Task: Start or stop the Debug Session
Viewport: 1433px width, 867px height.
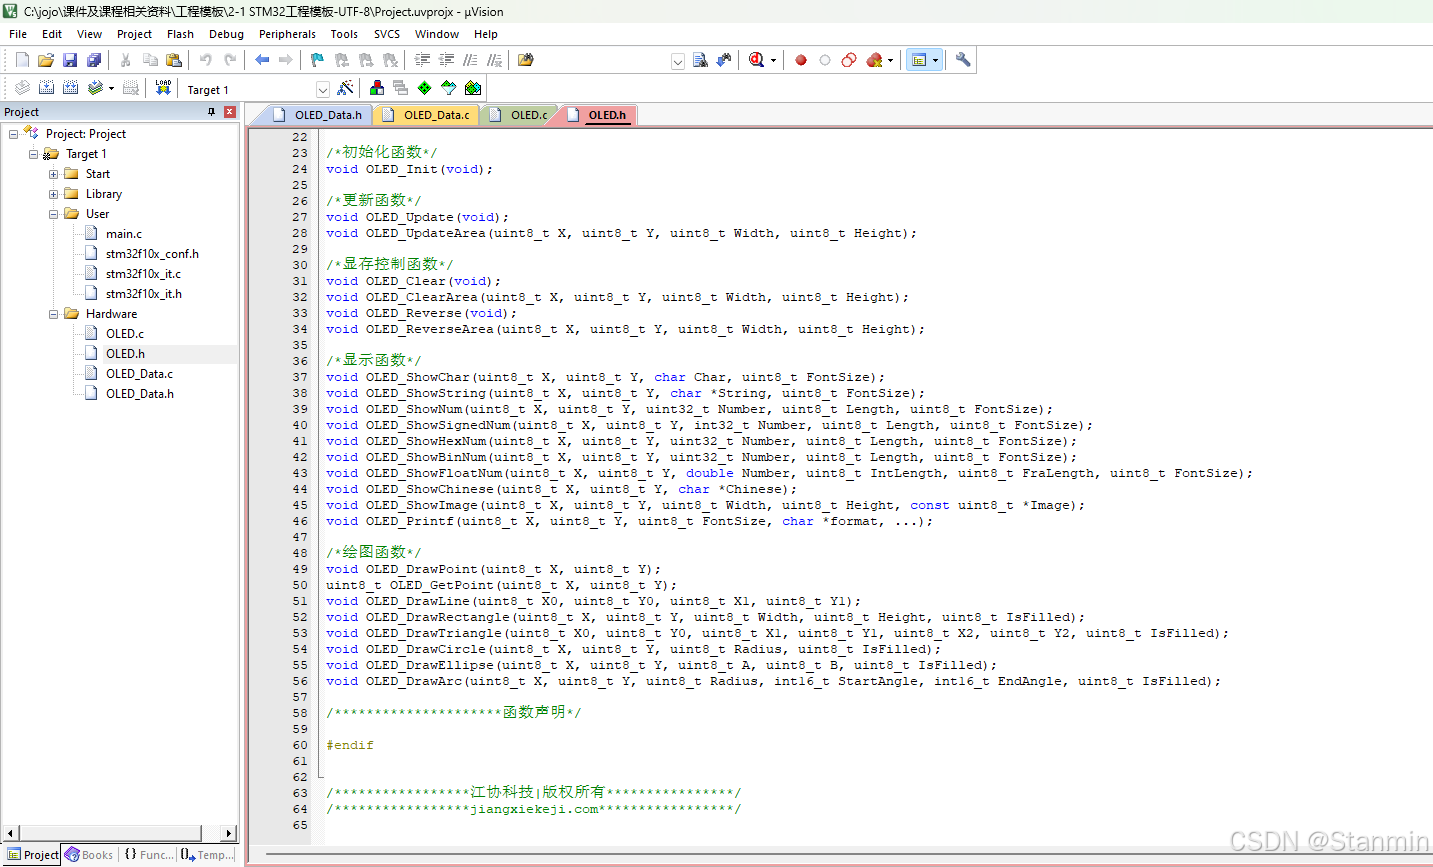Action: pos(756,60)
